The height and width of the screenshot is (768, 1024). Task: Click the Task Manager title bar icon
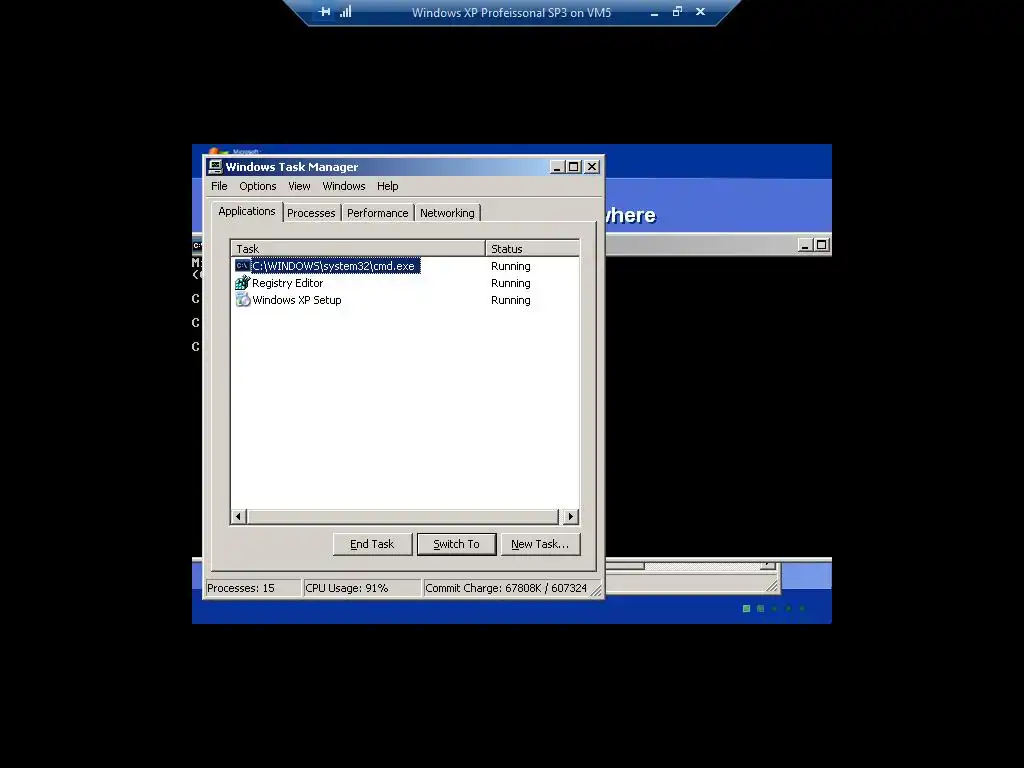tap(215, 167)
